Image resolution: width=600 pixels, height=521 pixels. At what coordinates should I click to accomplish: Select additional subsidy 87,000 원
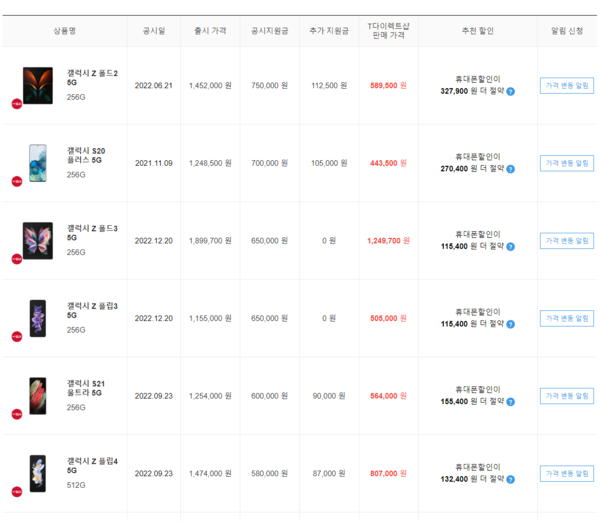[329, 474]
